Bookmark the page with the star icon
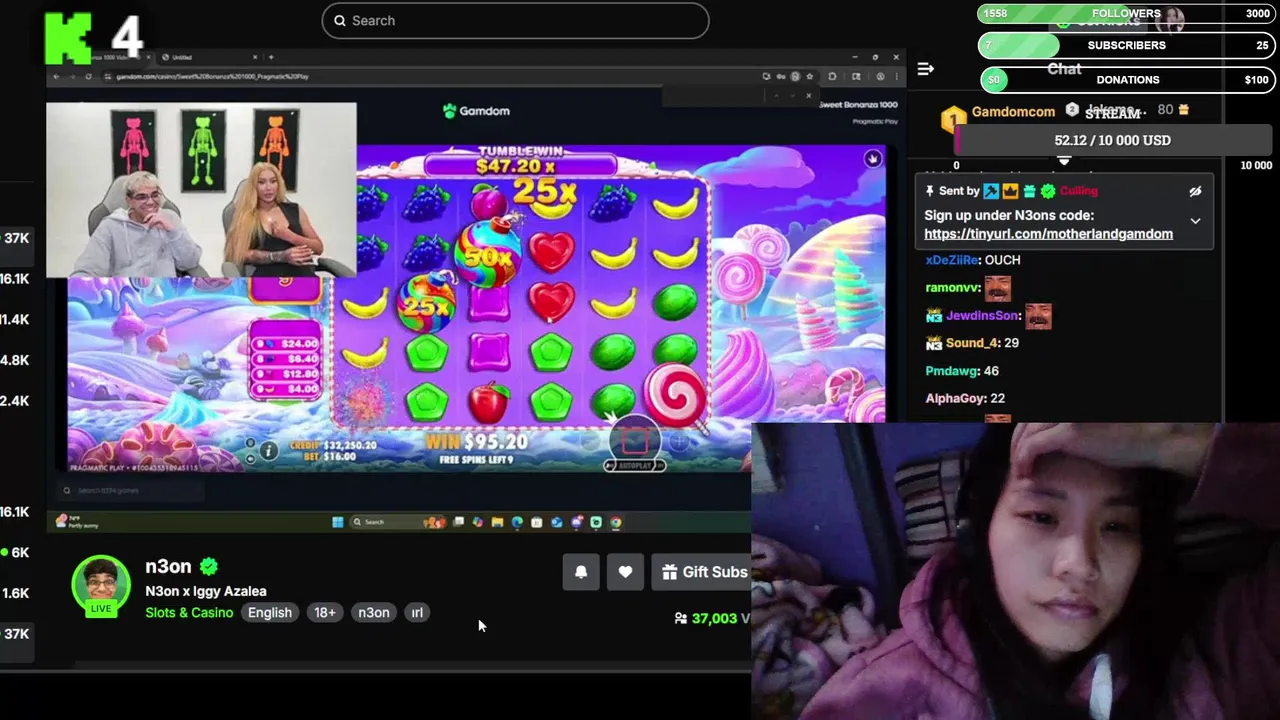 click(810, 77)
